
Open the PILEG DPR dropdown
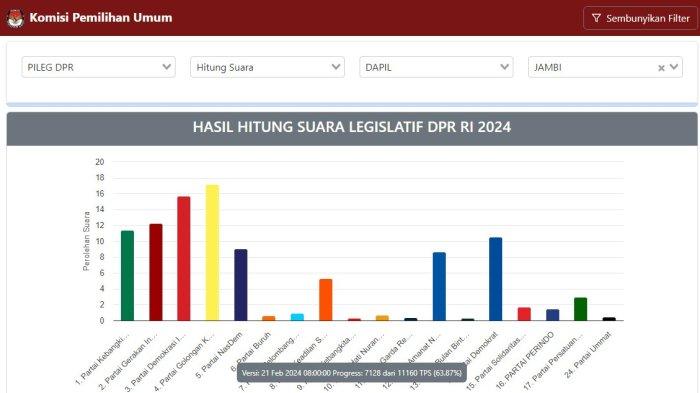(x=98, y=67)
